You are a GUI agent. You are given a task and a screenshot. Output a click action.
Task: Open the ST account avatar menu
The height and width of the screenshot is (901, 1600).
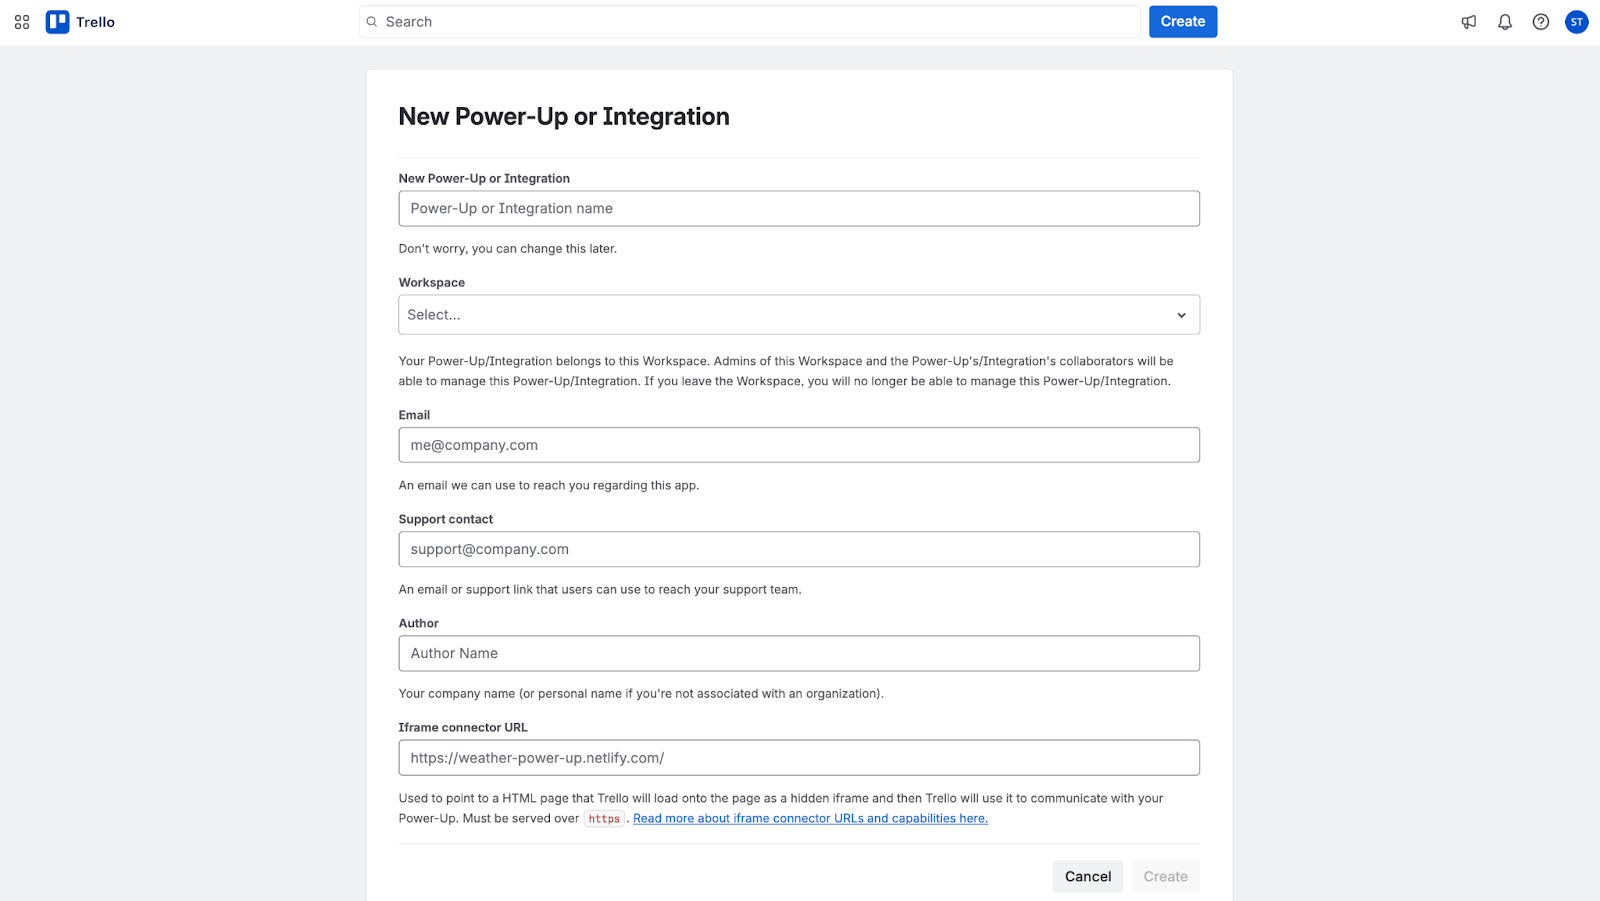point(1576,22)
